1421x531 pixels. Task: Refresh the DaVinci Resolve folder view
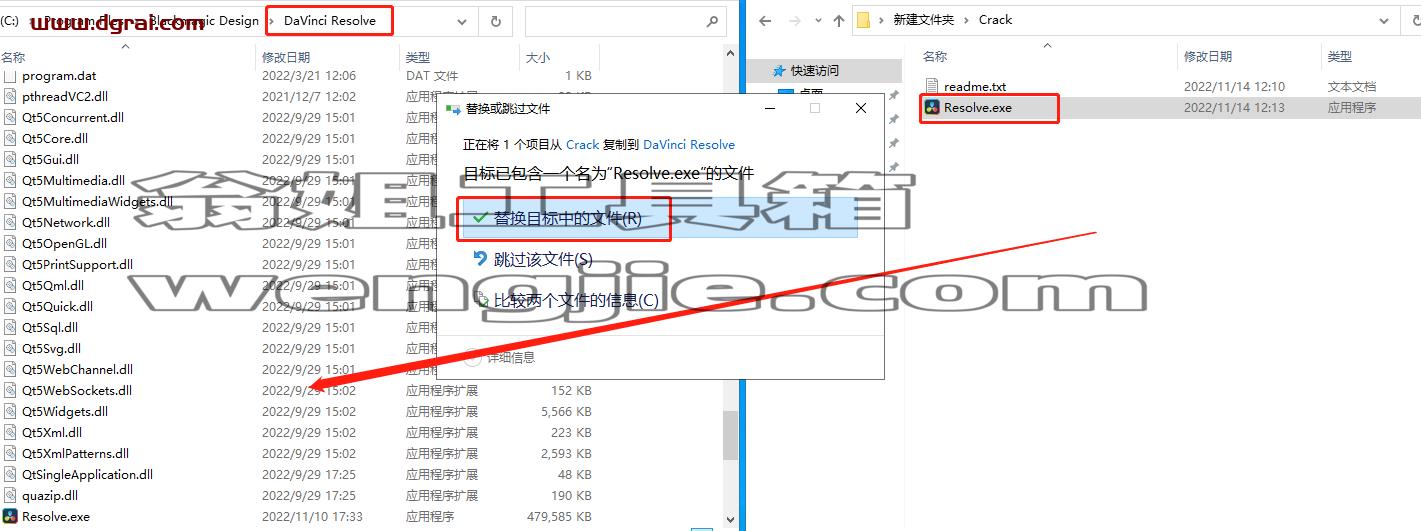click(x=496, y=20)
